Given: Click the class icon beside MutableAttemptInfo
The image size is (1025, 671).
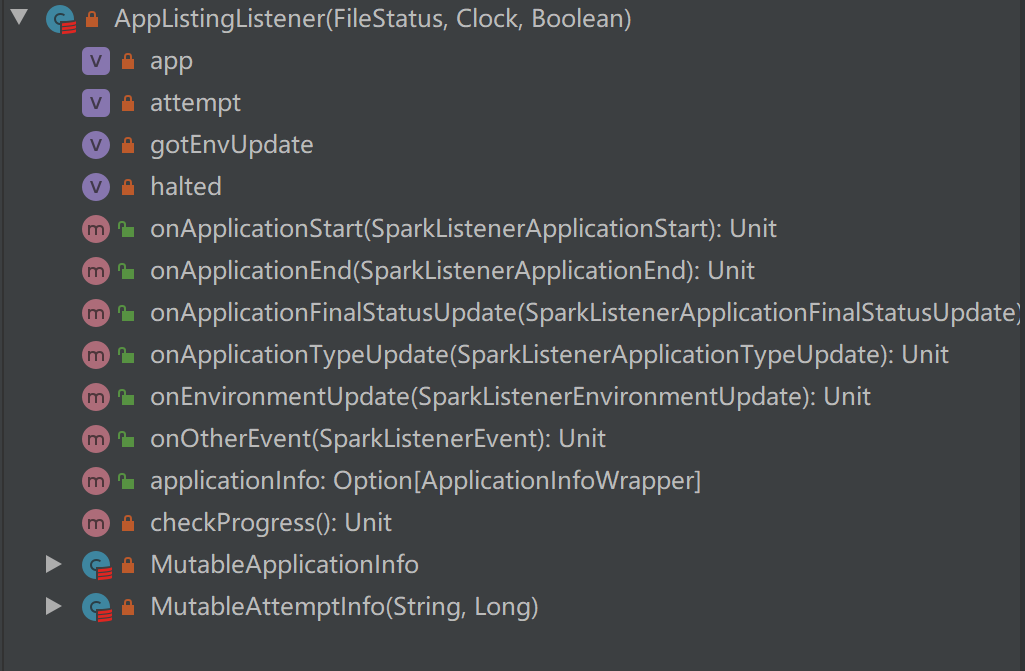Looking at the screenshot, I should click(x=95, y=607).
